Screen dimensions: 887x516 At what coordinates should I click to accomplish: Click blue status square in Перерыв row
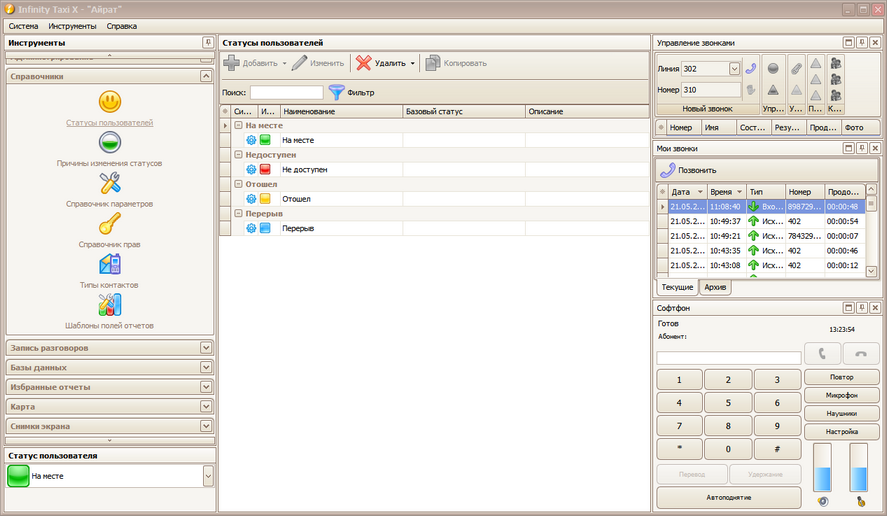click(265, 228)
